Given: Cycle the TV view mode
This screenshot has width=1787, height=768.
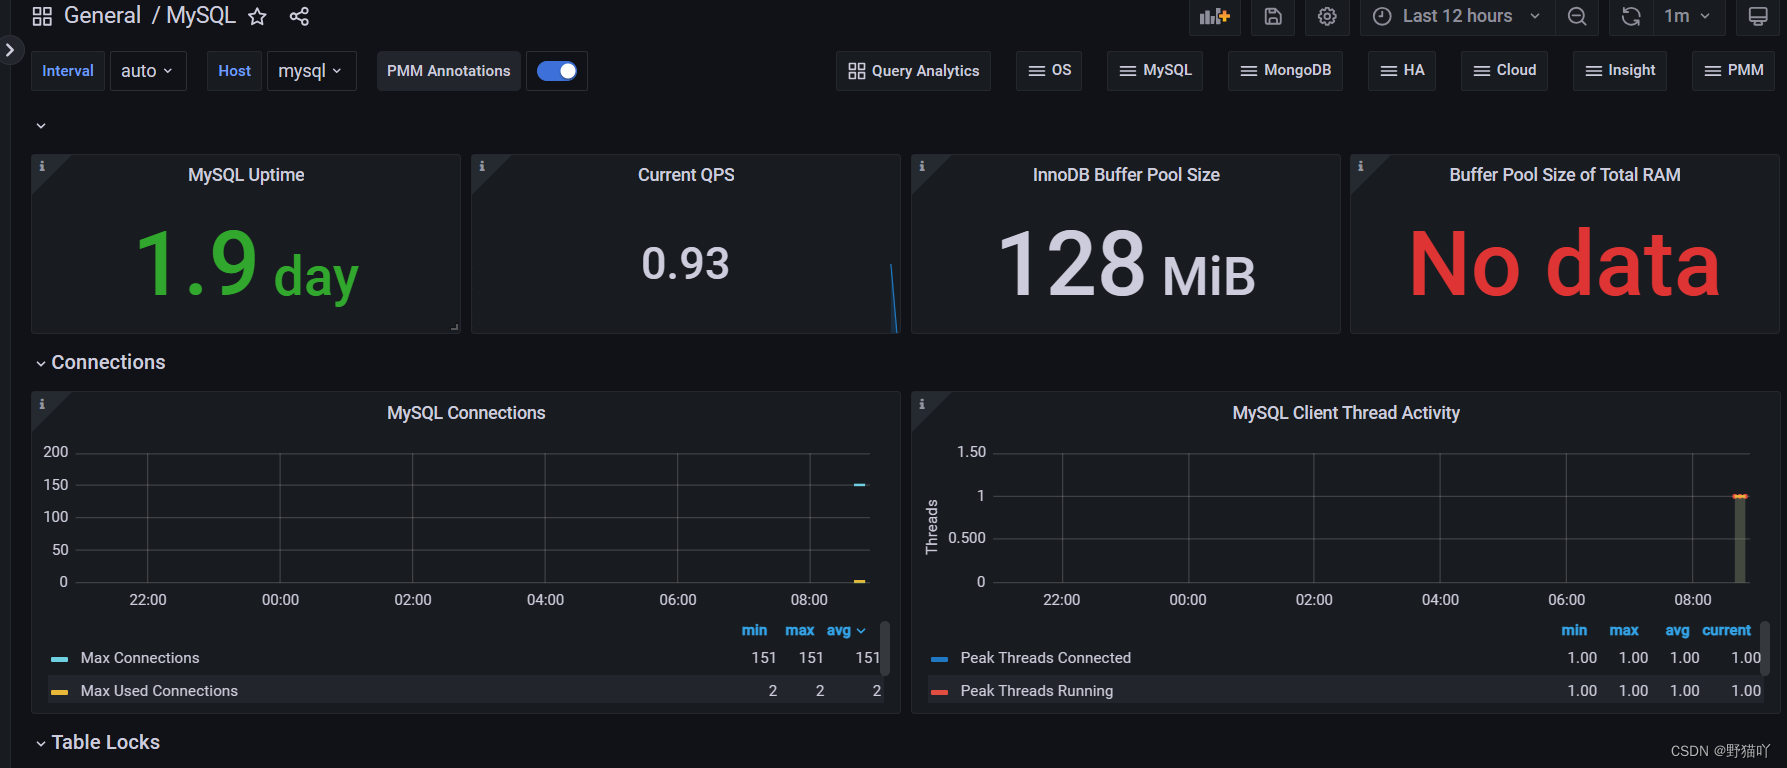Looking at the screenshot, I should tap(1757, 16).
